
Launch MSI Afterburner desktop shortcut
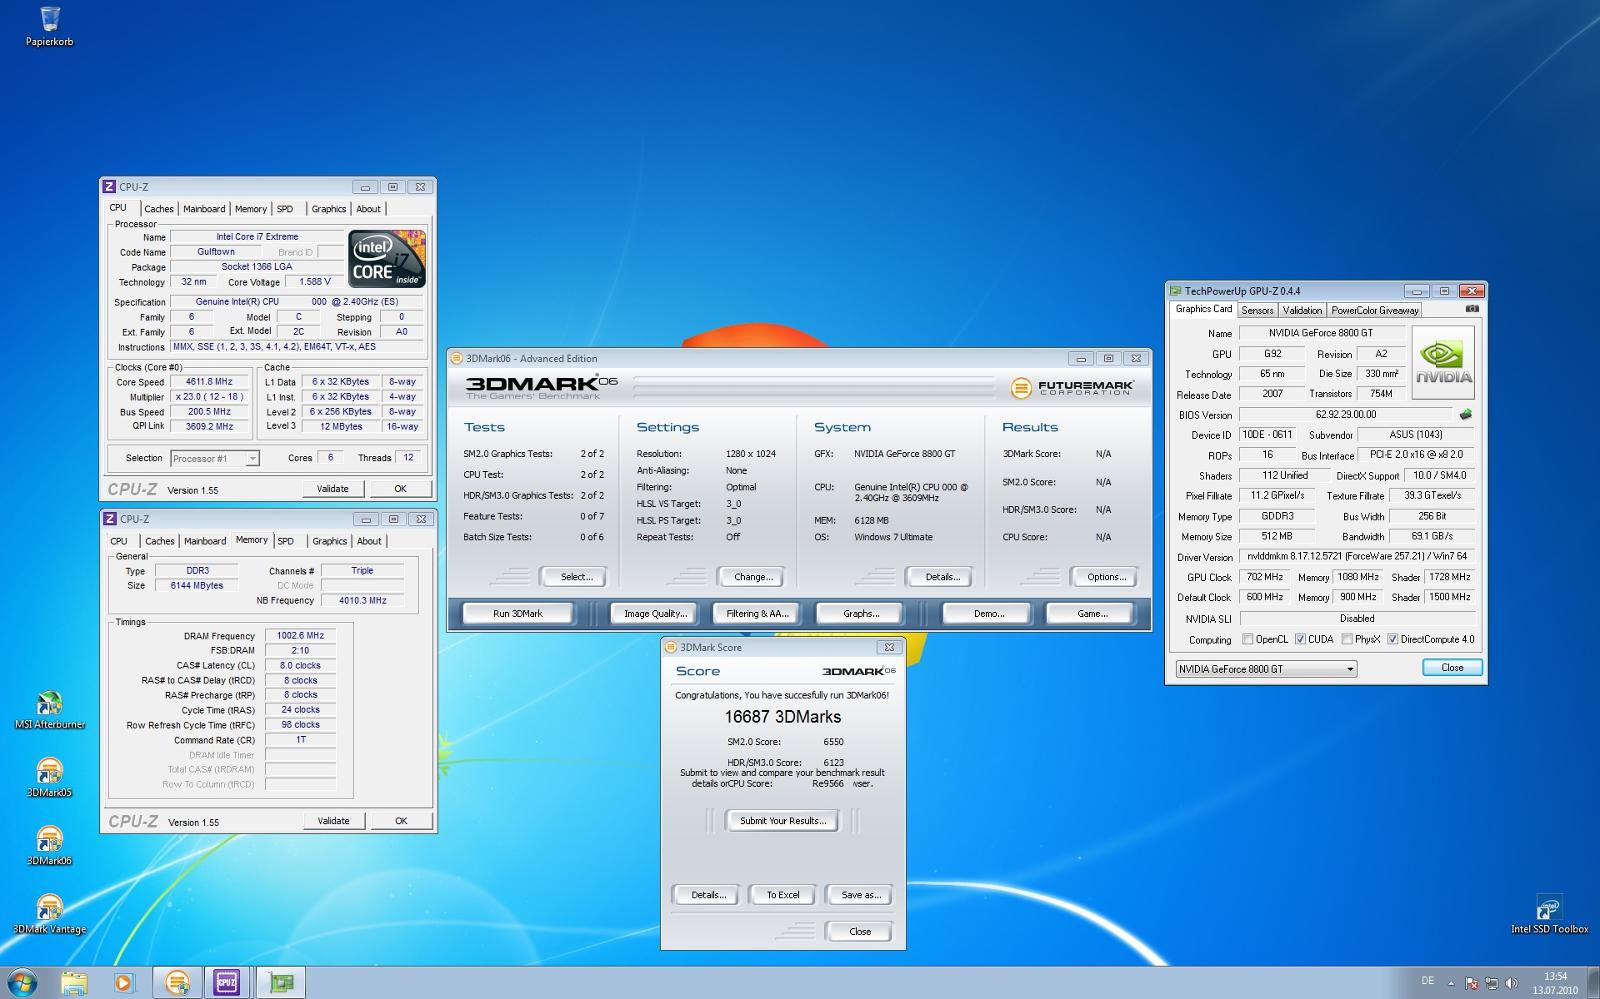click(49, 710)
